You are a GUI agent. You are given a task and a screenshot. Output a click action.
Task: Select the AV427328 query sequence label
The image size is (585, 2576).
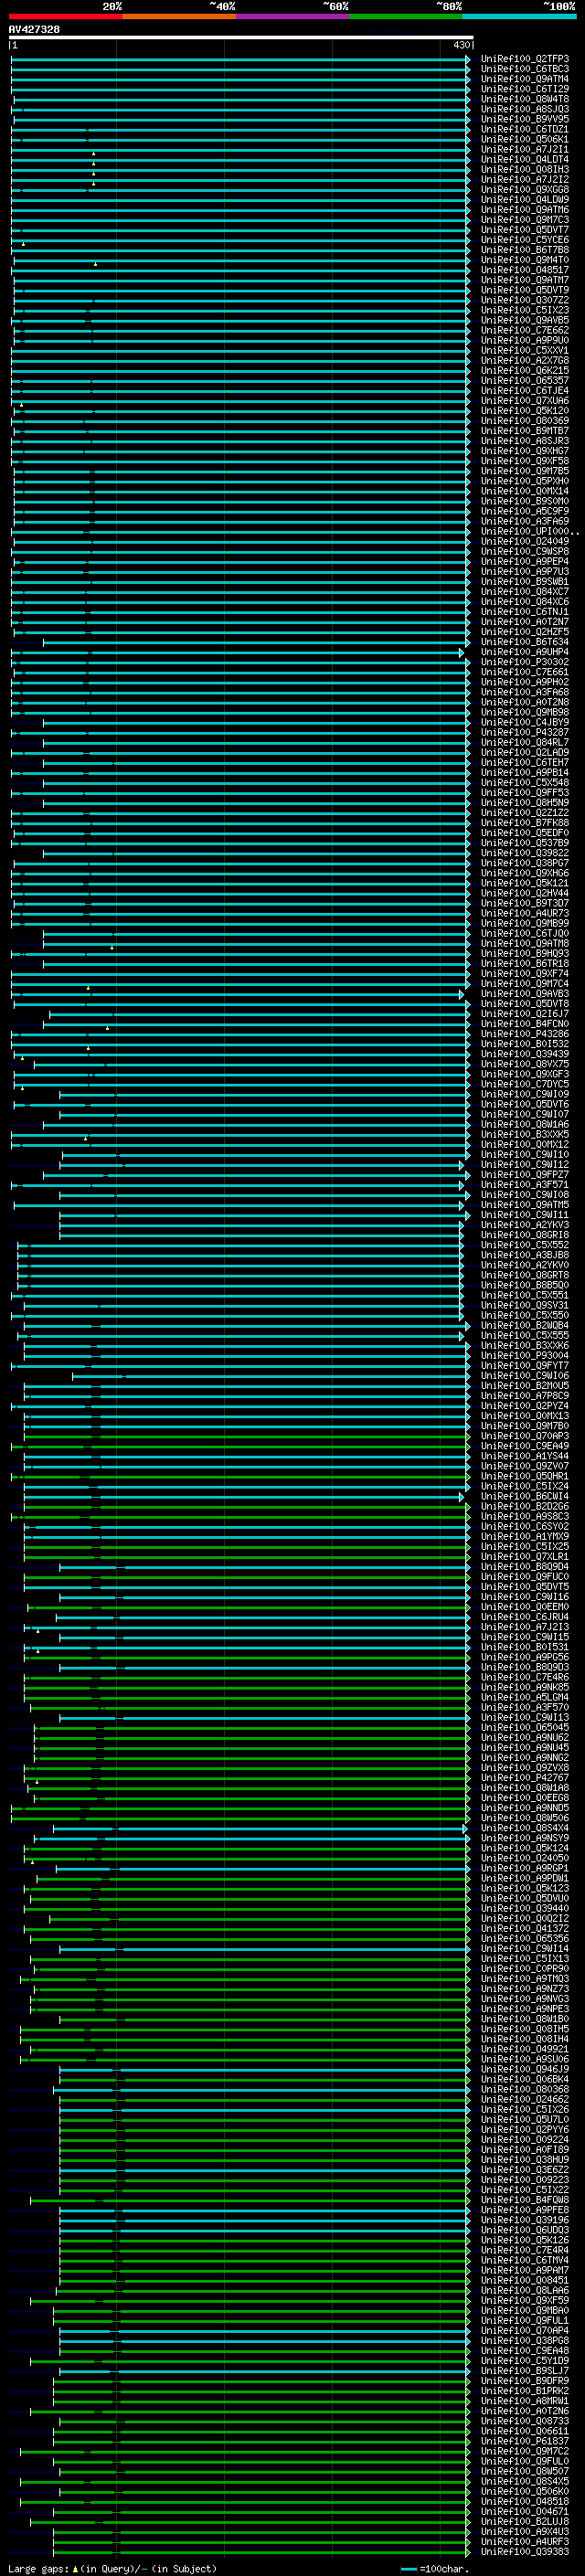tap(34, 29)
